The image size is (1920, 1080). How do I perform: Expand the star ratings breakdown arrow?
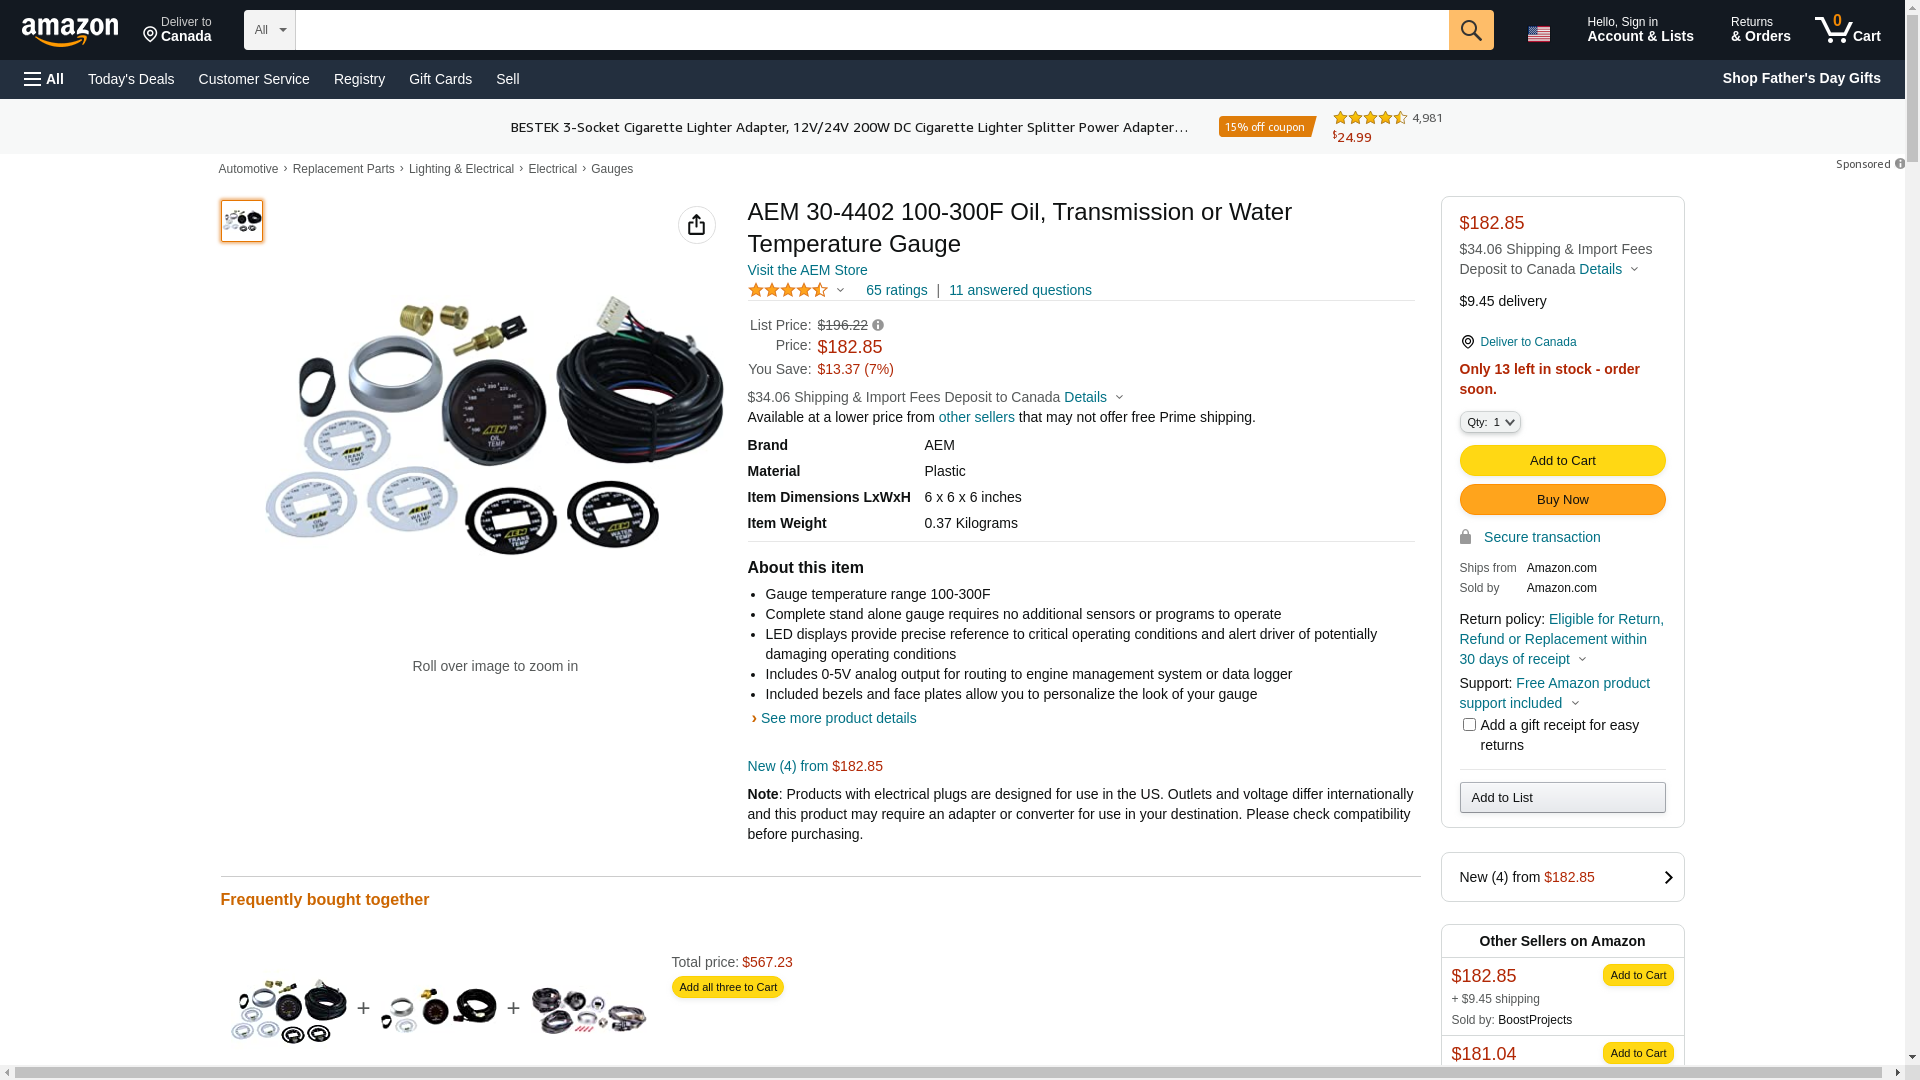coord(840,291)
